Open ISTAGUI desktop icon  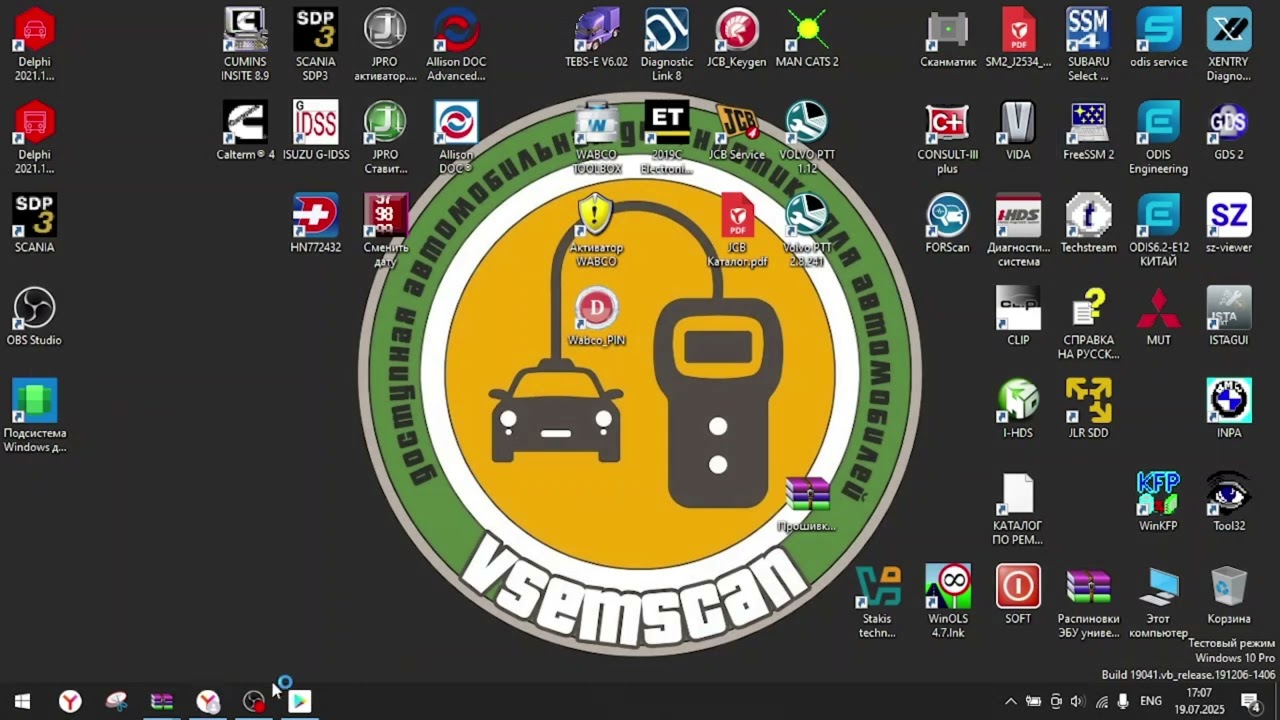(x=1229, y=317)
